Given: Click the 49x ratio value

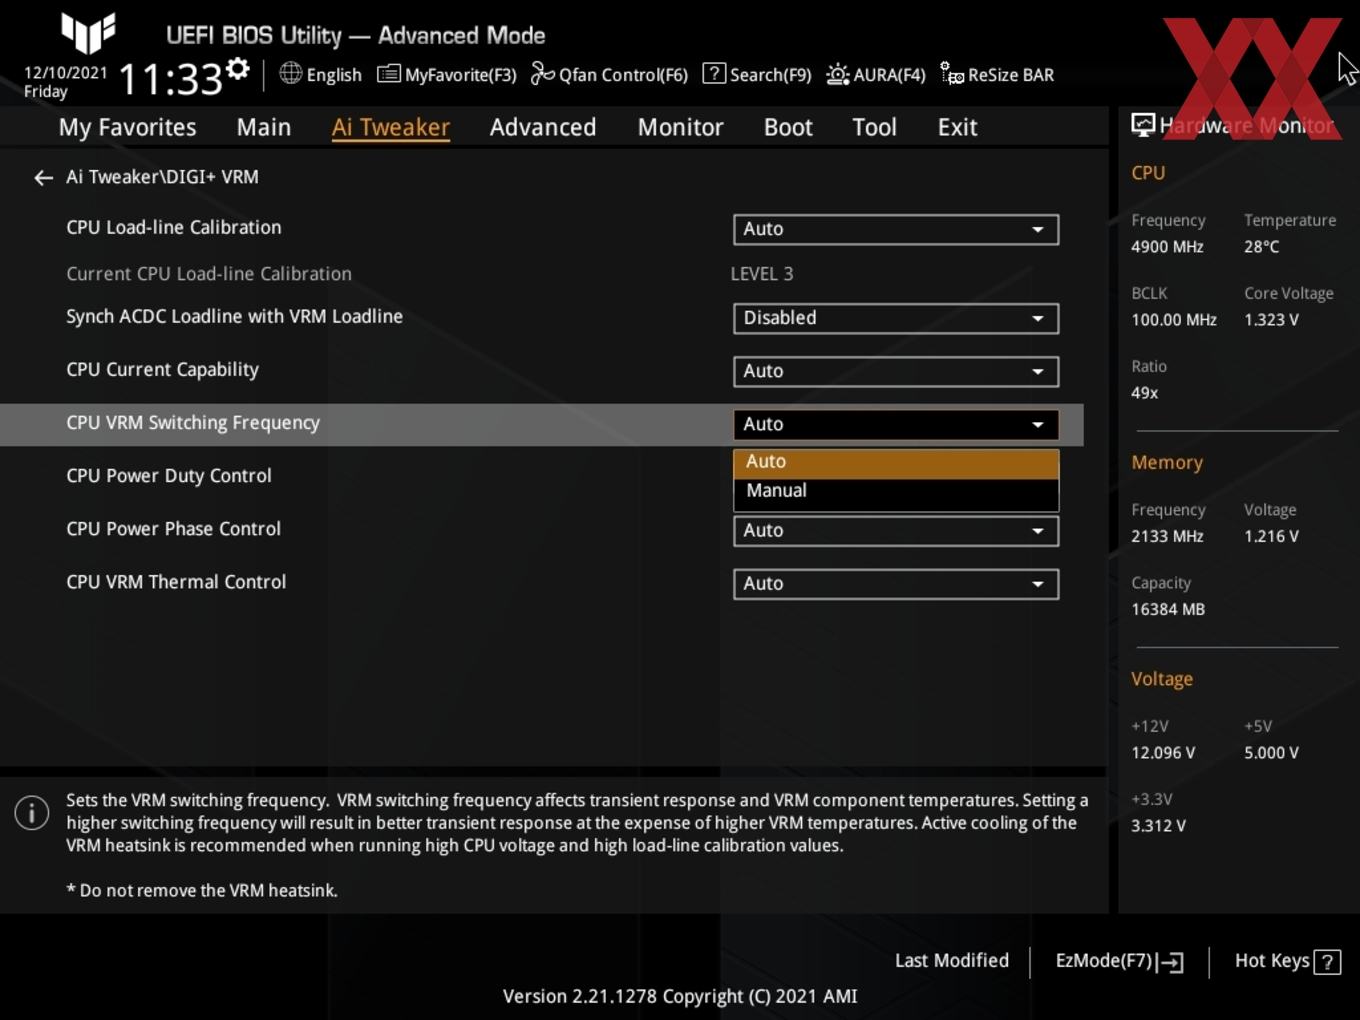Looking at the screenshot, I should click(x=1144, y=393).
